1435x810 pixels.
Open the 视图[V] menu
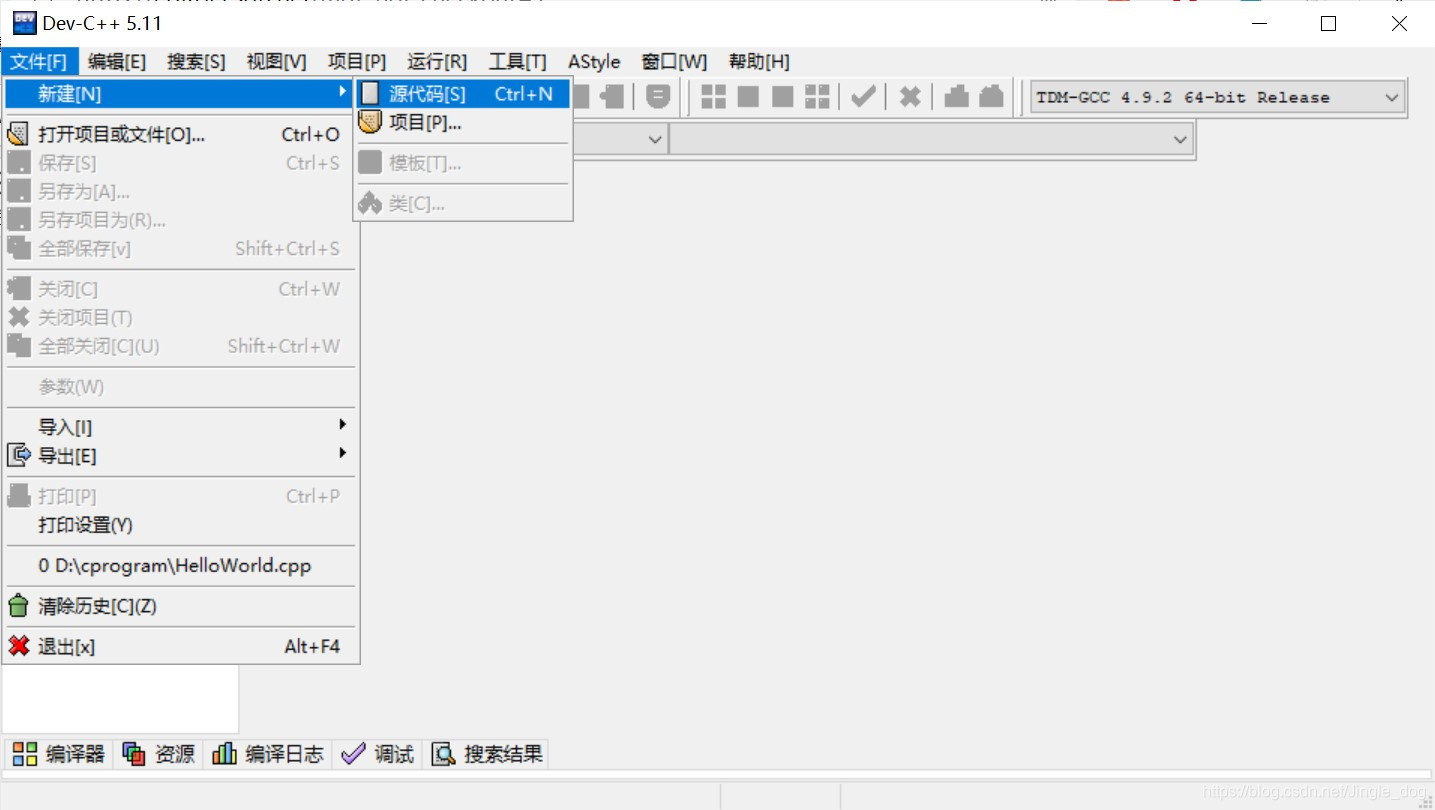point(277,62)
